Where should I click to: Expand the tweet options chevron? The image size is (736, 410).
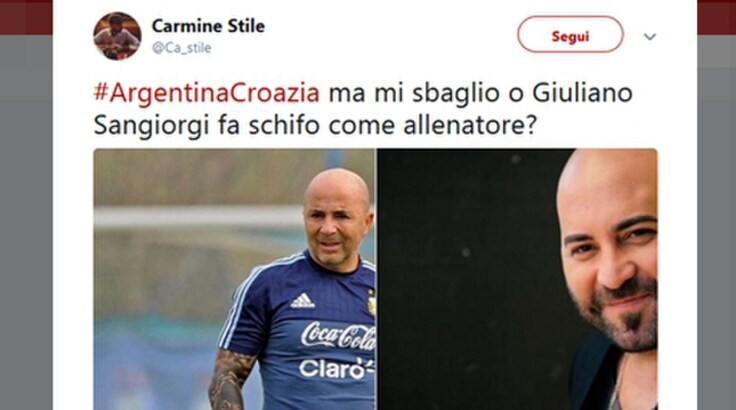pos(650,37)
